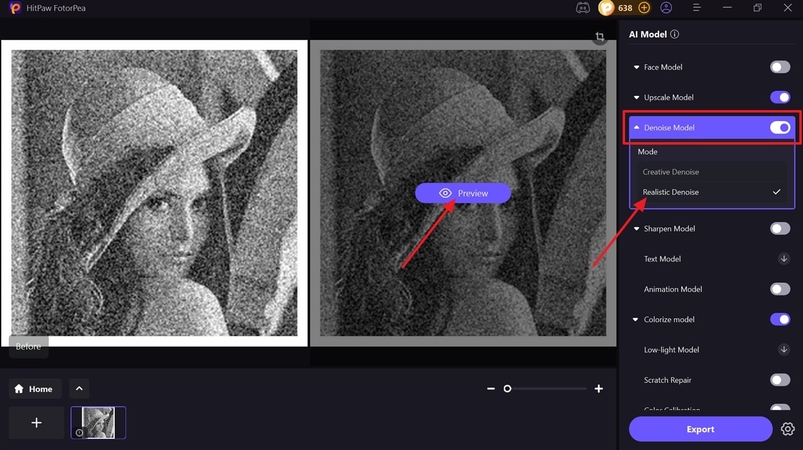Collapse the Denoise Model arrow

point(636,127)
